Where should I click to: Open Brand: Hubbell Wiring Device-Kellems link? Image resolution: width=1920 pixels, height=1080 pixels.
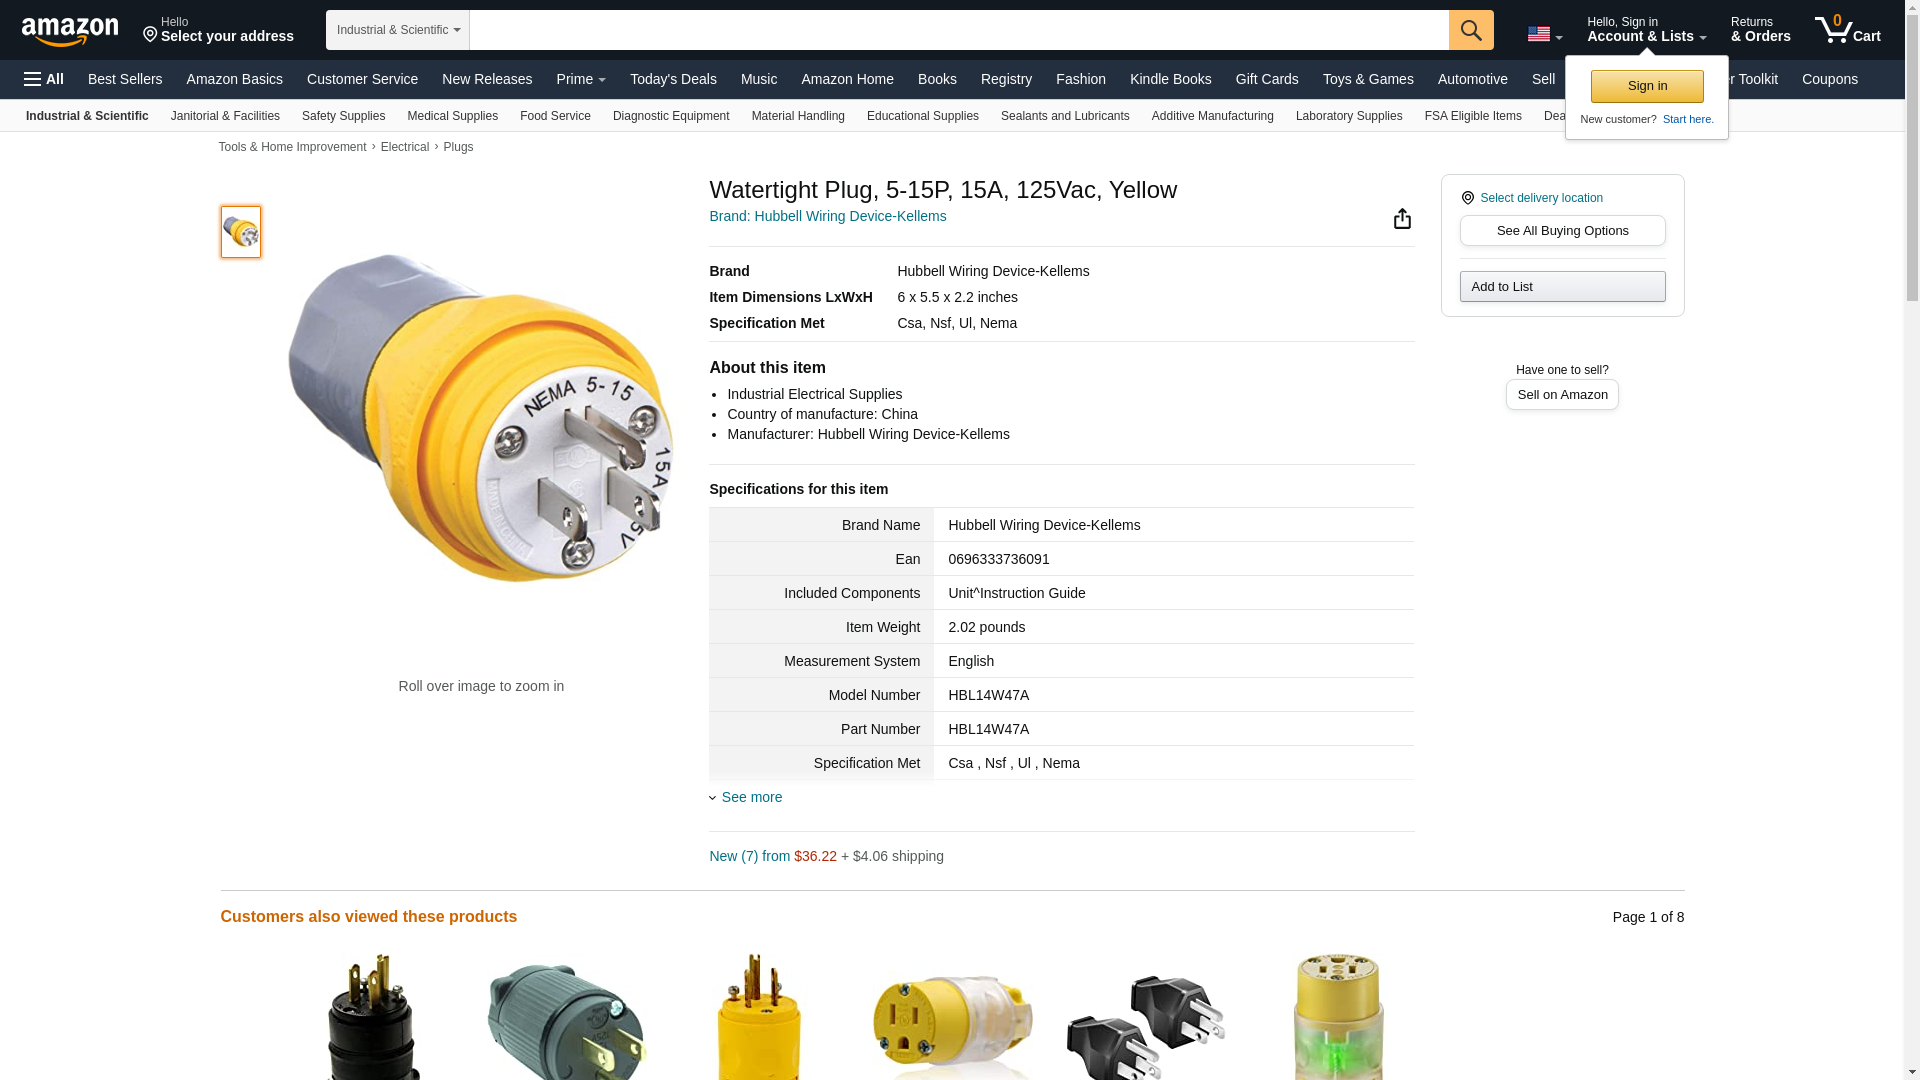(827, 216)
